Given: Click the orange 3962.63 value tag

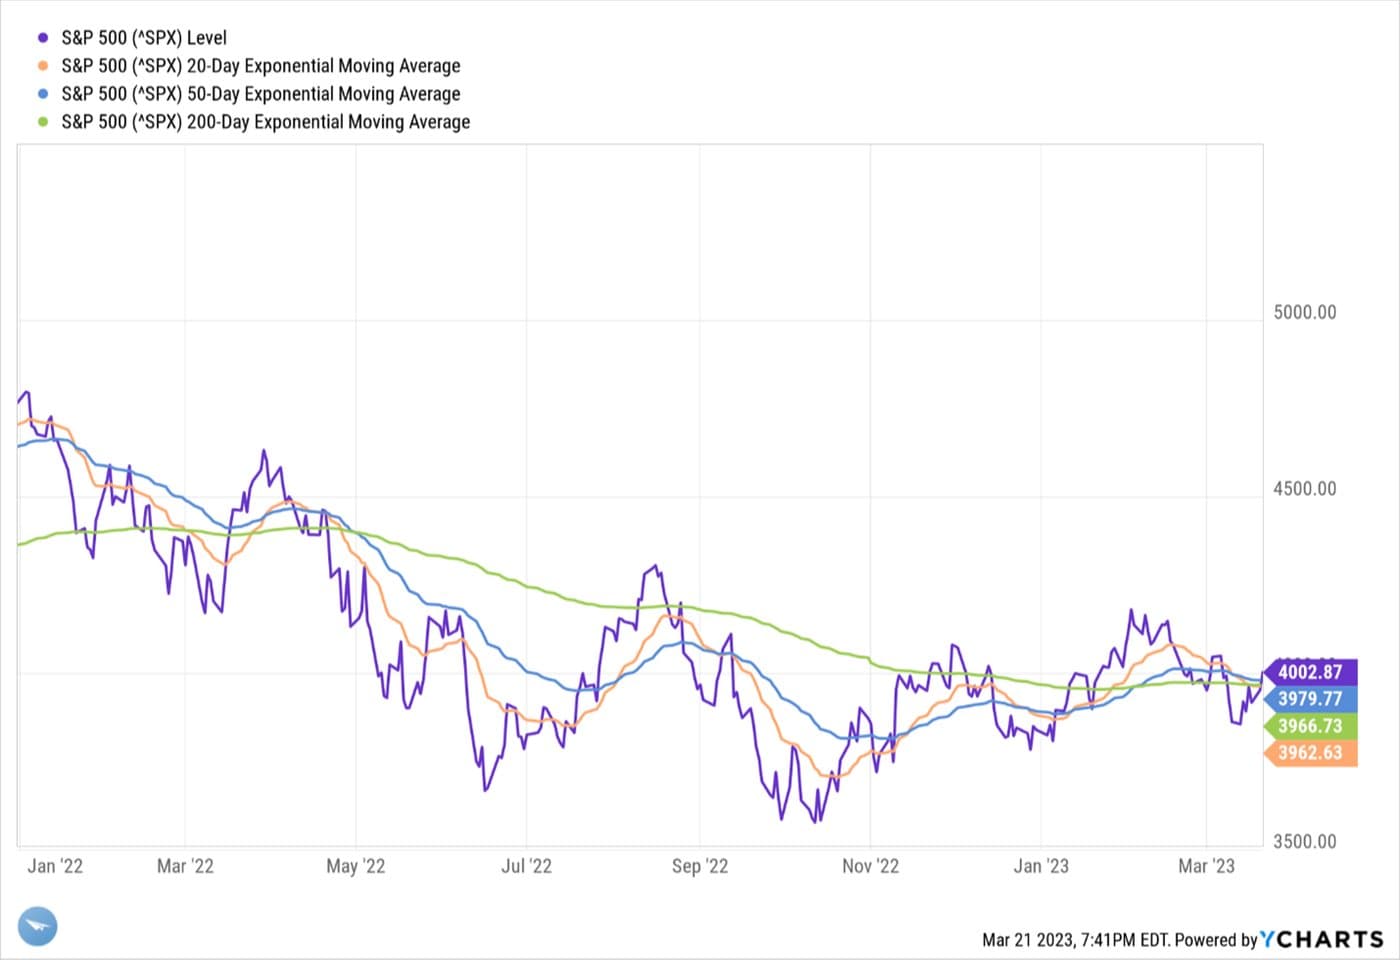Looking at the screenshot, I should [x=1310, y=753].
